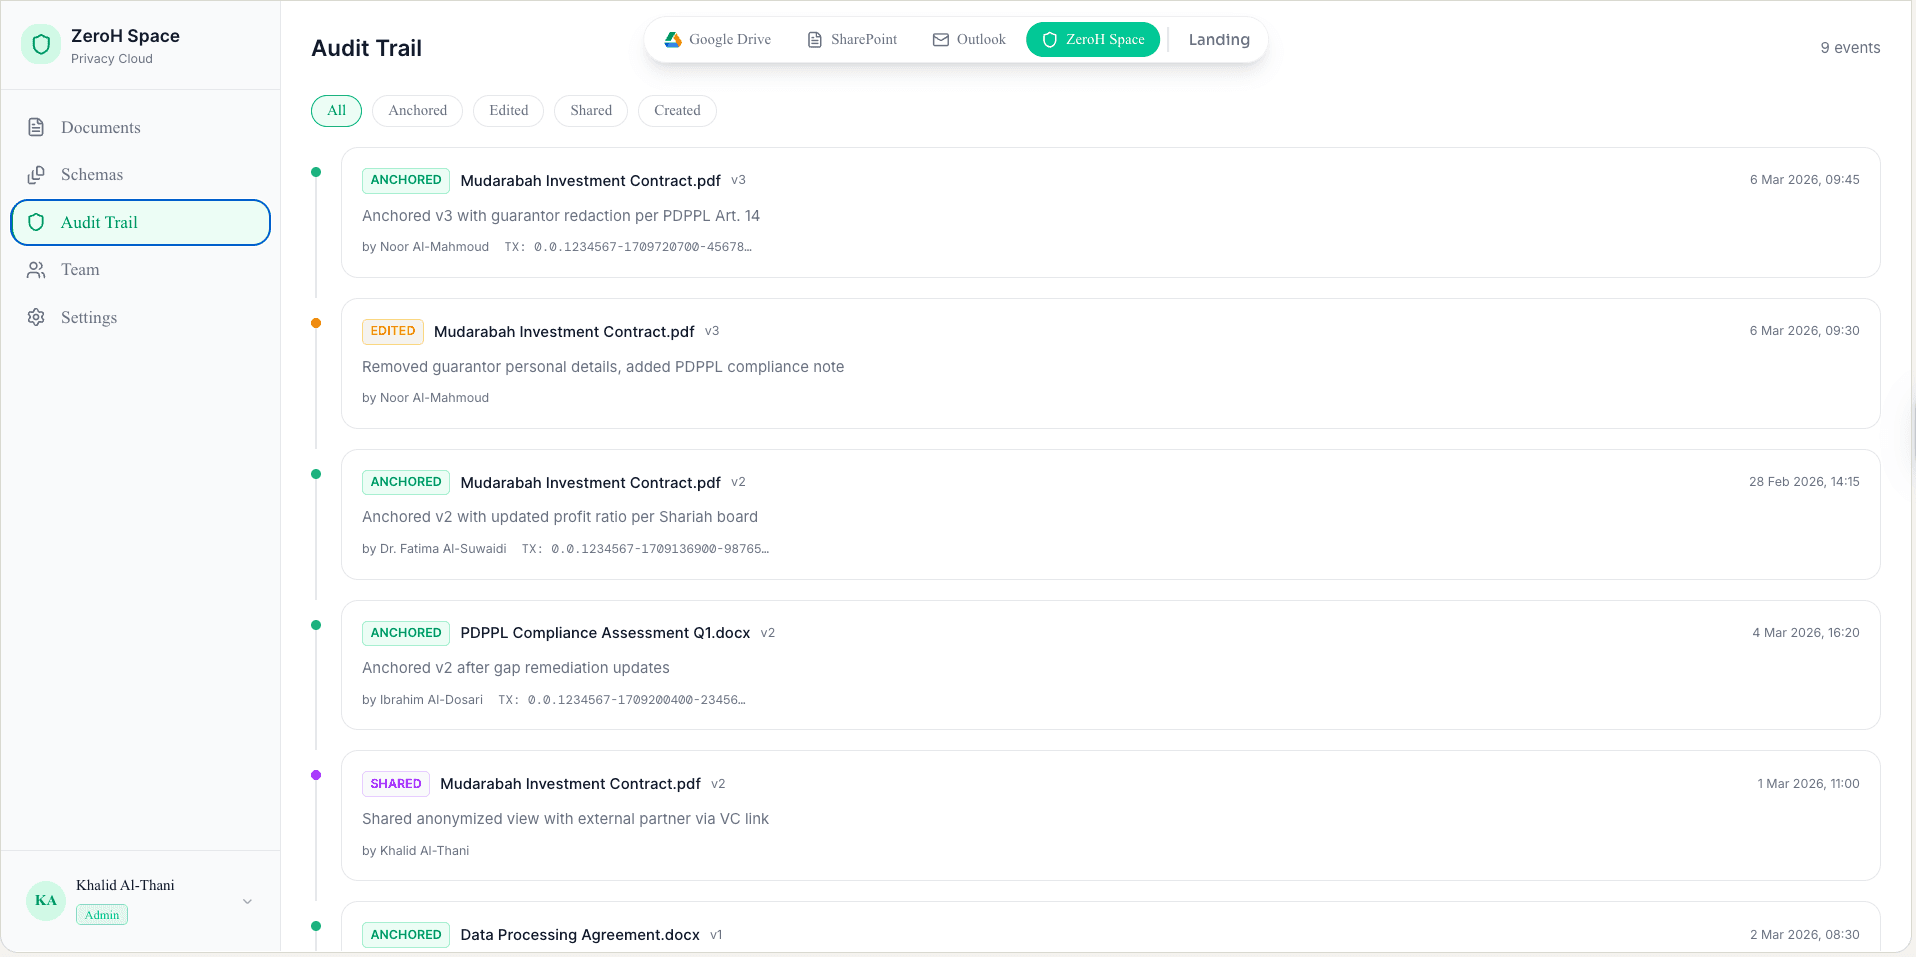Click the Admin role badge
Screen dimensions: 1916x957
[x=101, y=914]
